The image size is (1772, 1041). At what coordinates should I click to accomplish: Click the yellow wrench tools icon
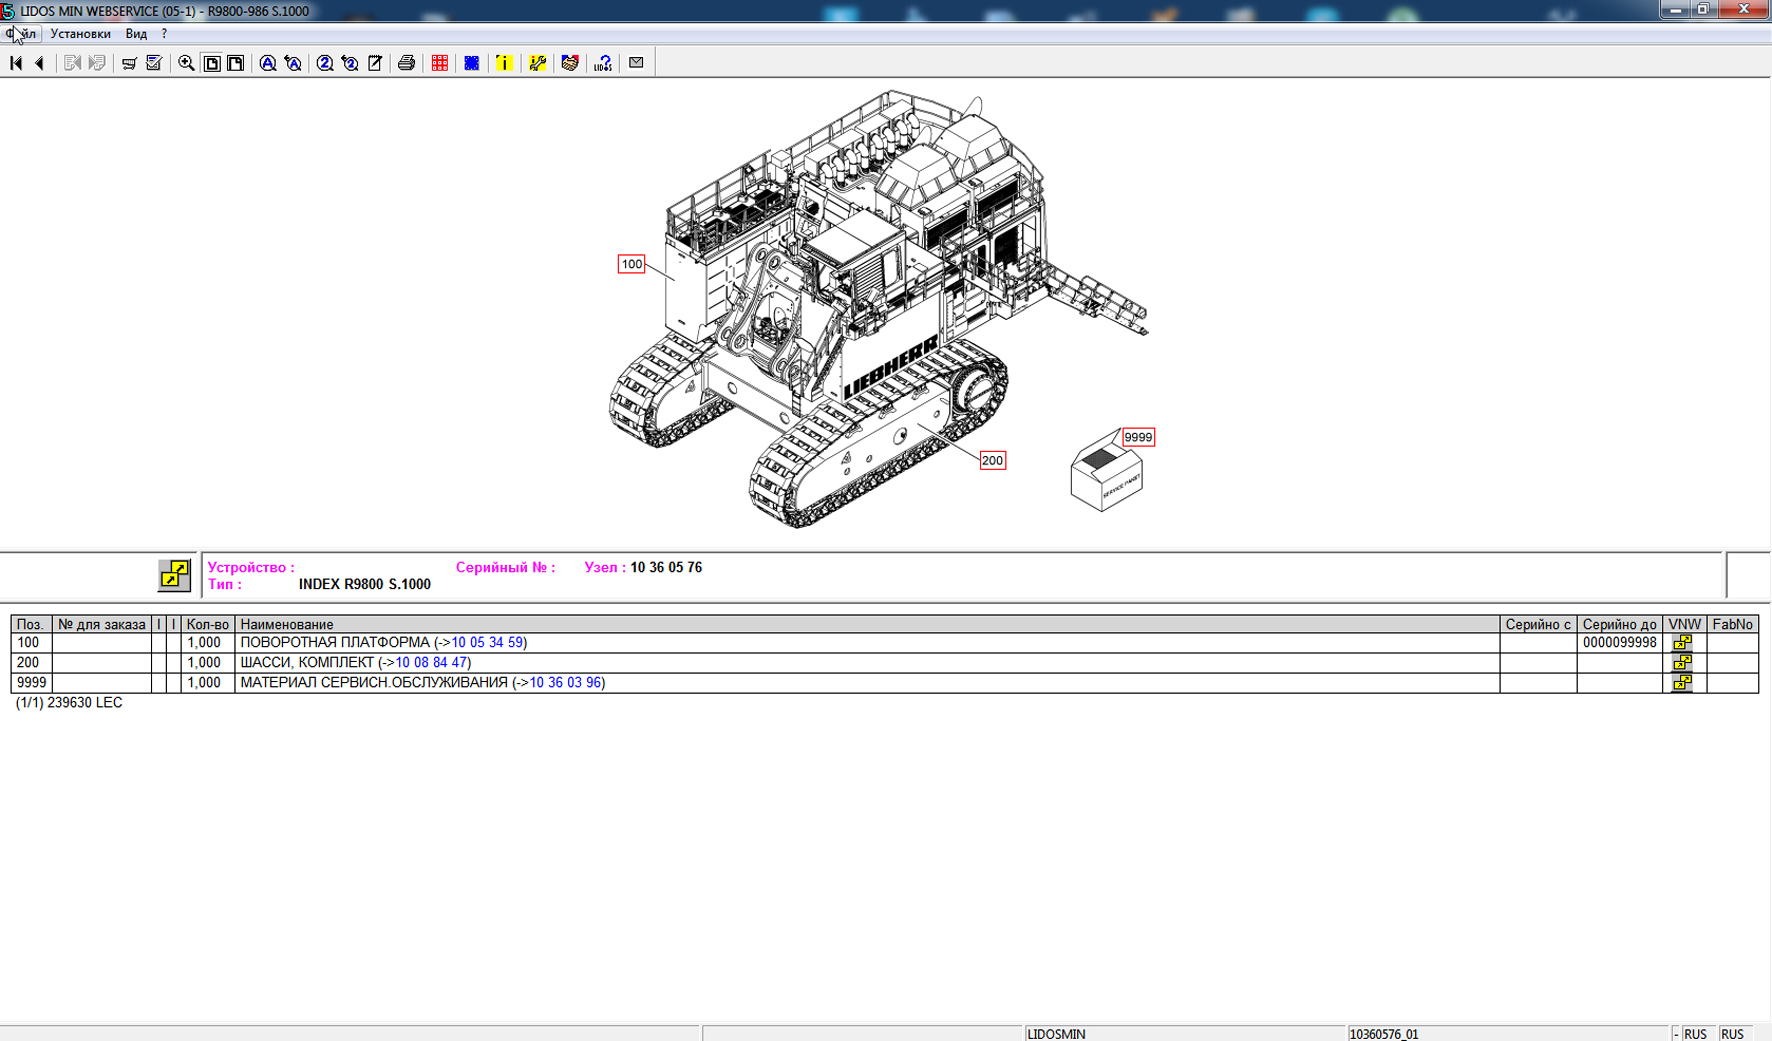pyautogui.click(x=537, y=63)
